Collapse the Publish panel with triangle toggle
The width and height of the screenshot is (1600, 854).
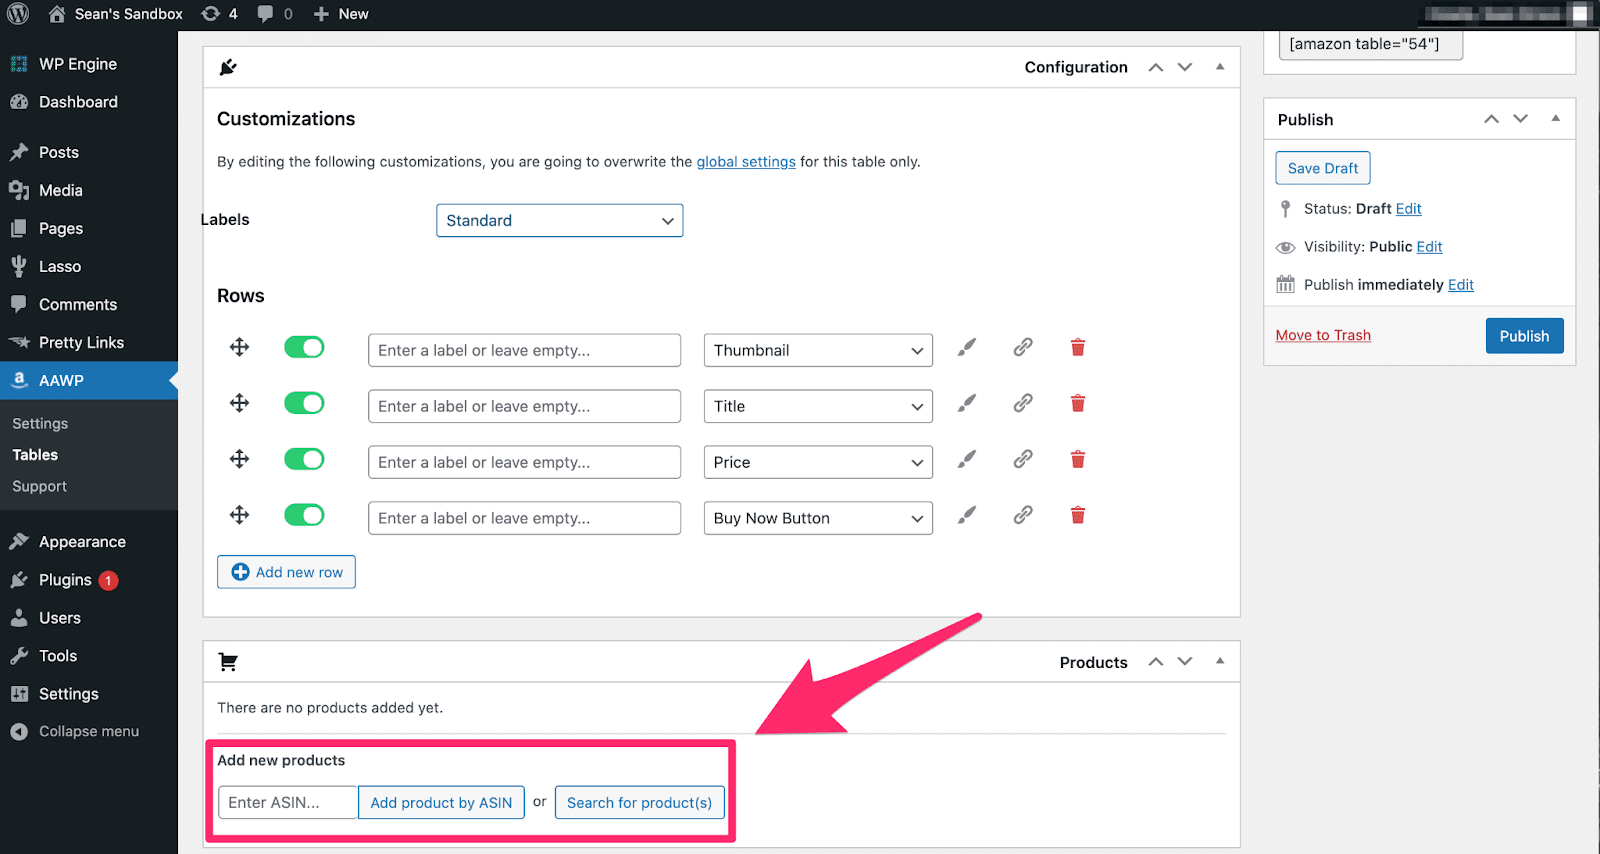[1556, 118]
